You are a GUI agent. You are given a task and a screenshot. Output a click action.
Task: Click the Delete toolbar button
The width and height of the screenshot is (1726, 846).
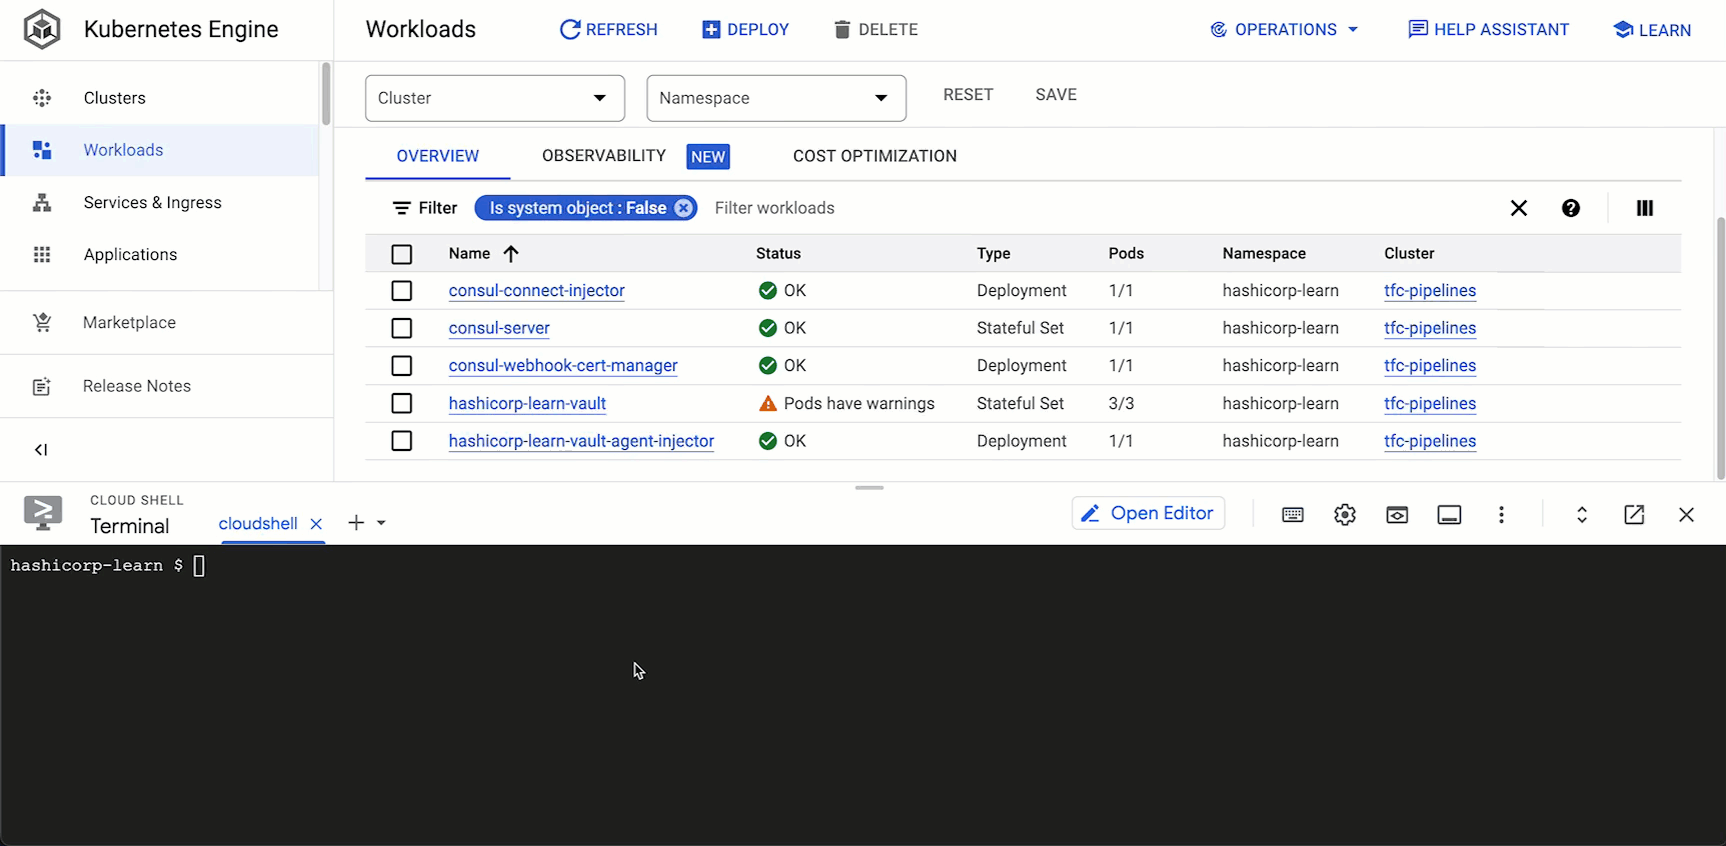(x=875, y=29)
